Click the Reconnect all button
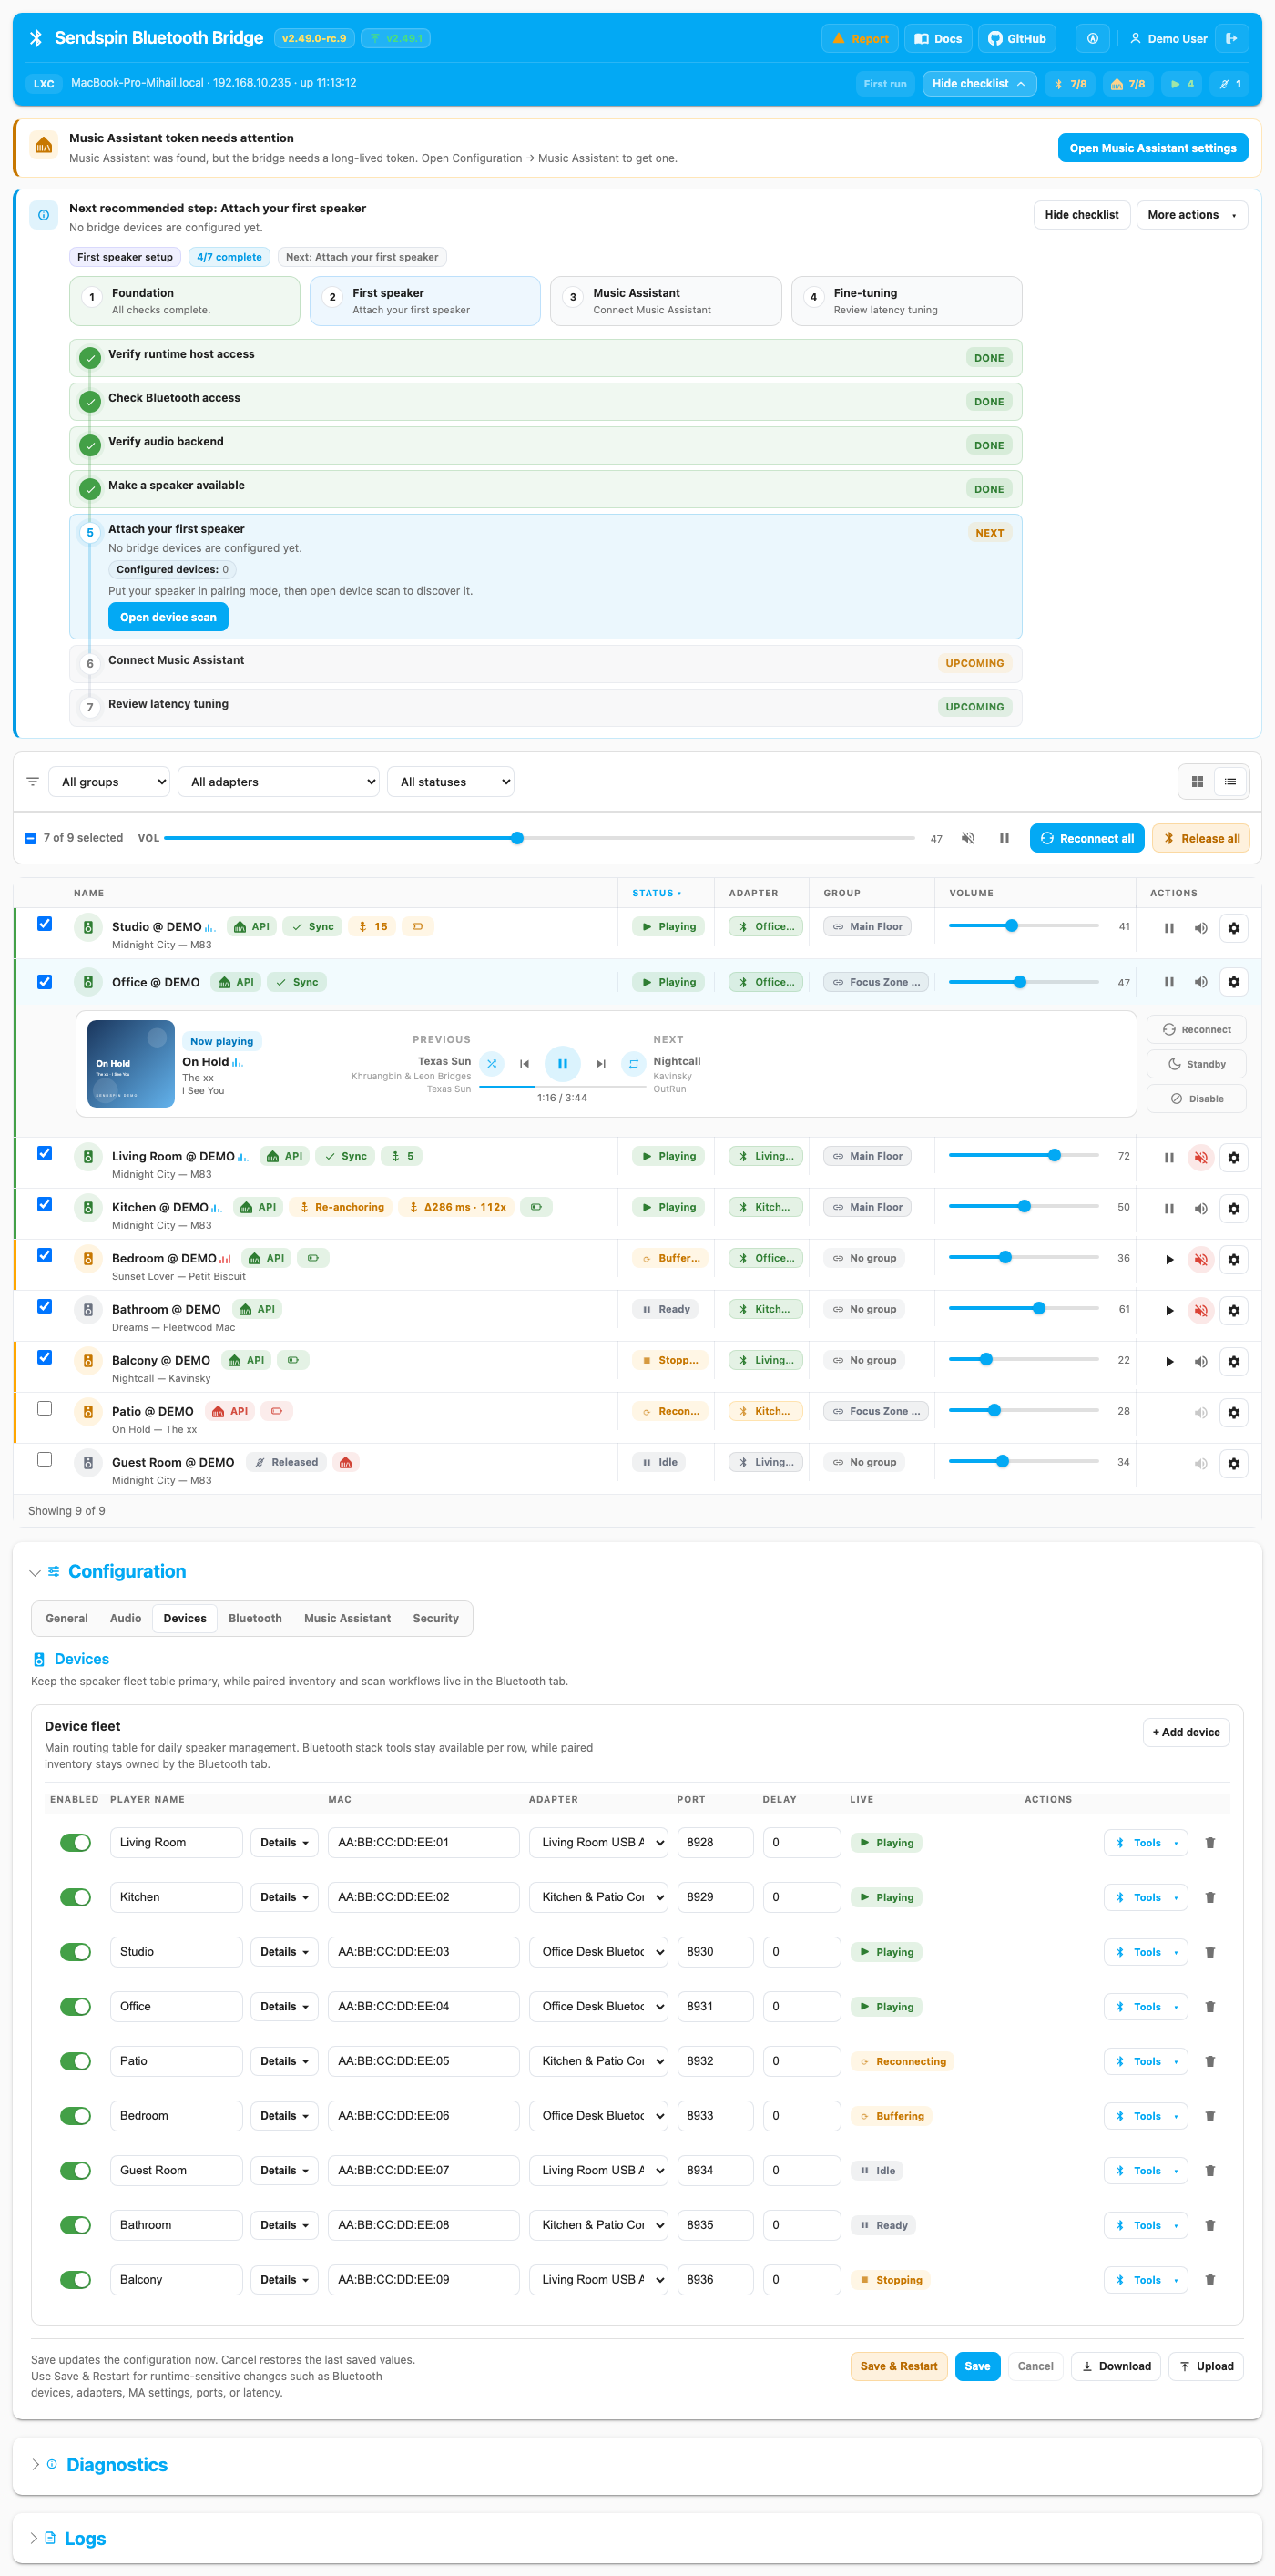The height and width of the screenshot is (2576, 1275). (x=1087, y=839)
